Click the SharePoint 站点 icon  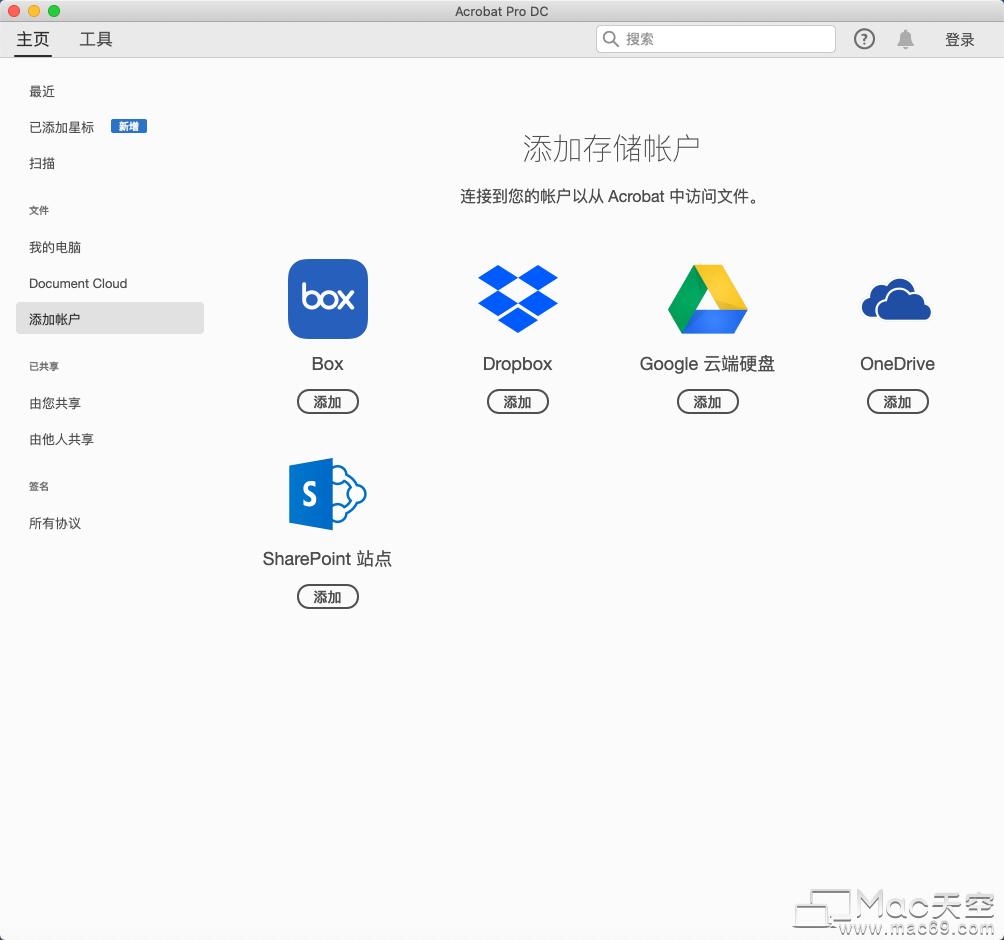(x=327, y=493)
